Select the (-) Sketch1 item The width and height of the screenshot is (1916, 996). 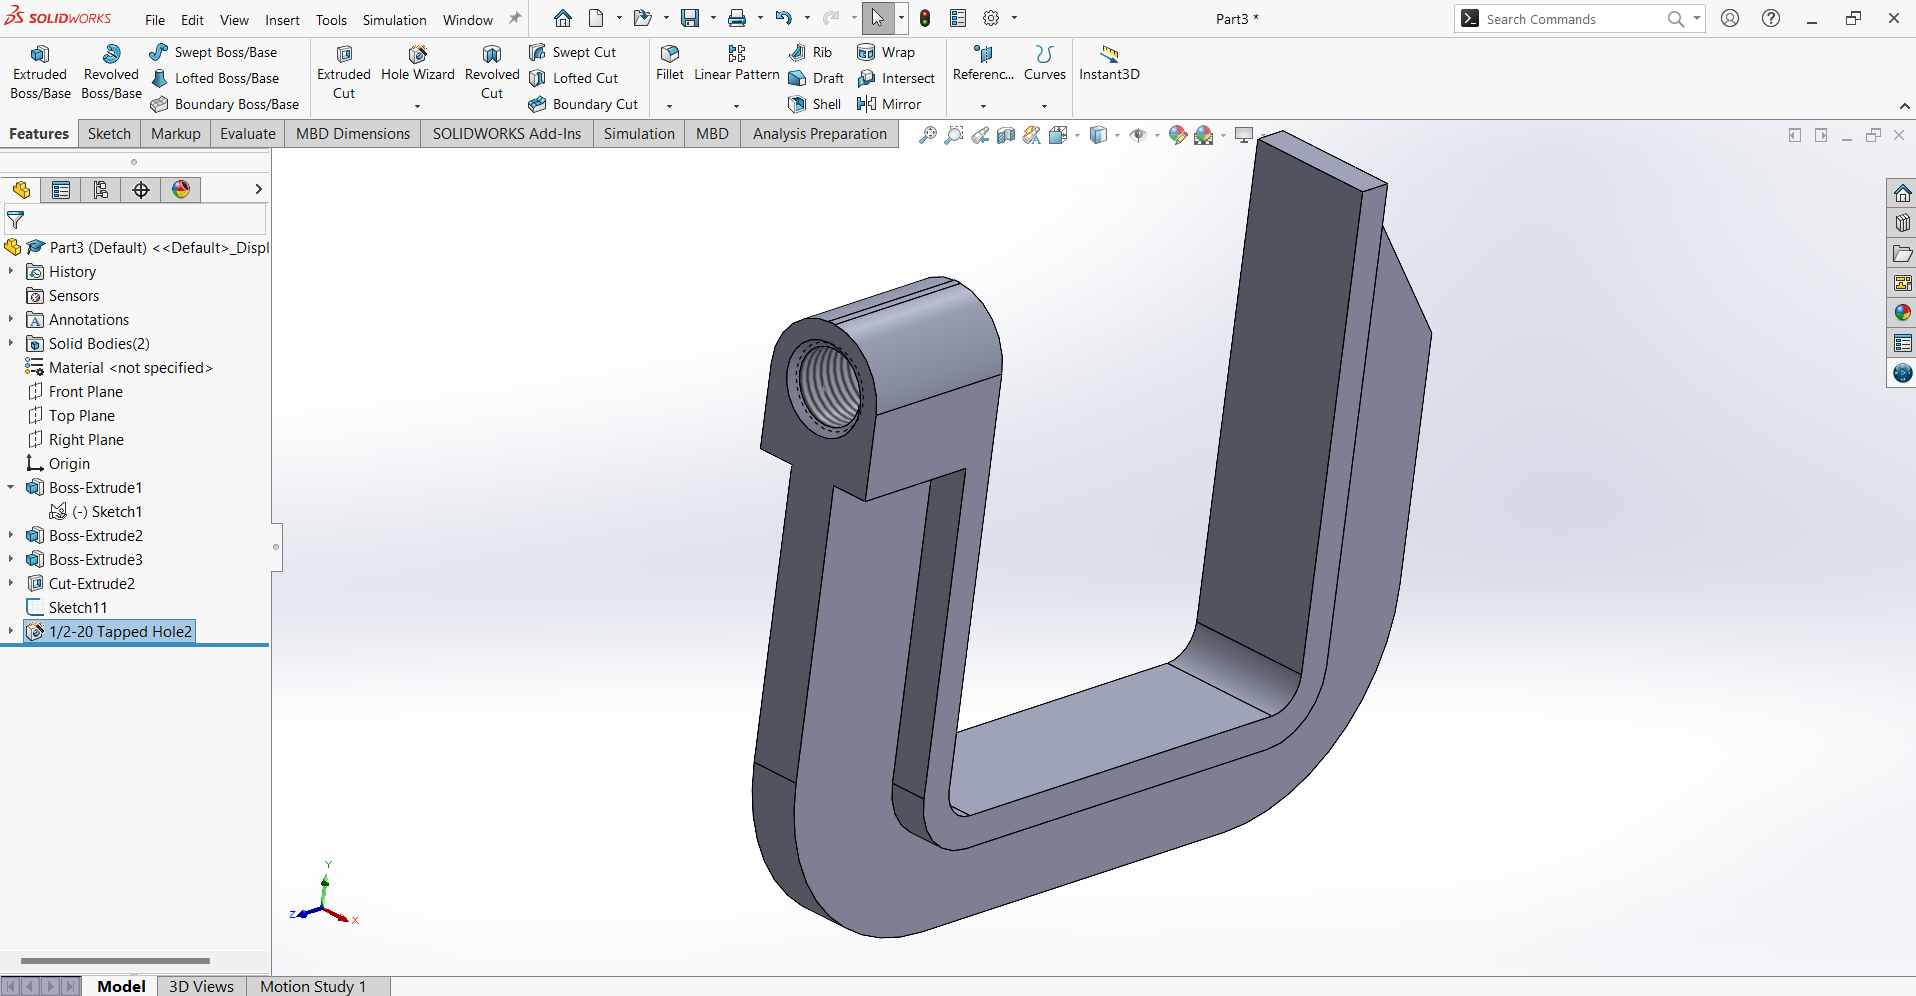click(x=96, y=511)
